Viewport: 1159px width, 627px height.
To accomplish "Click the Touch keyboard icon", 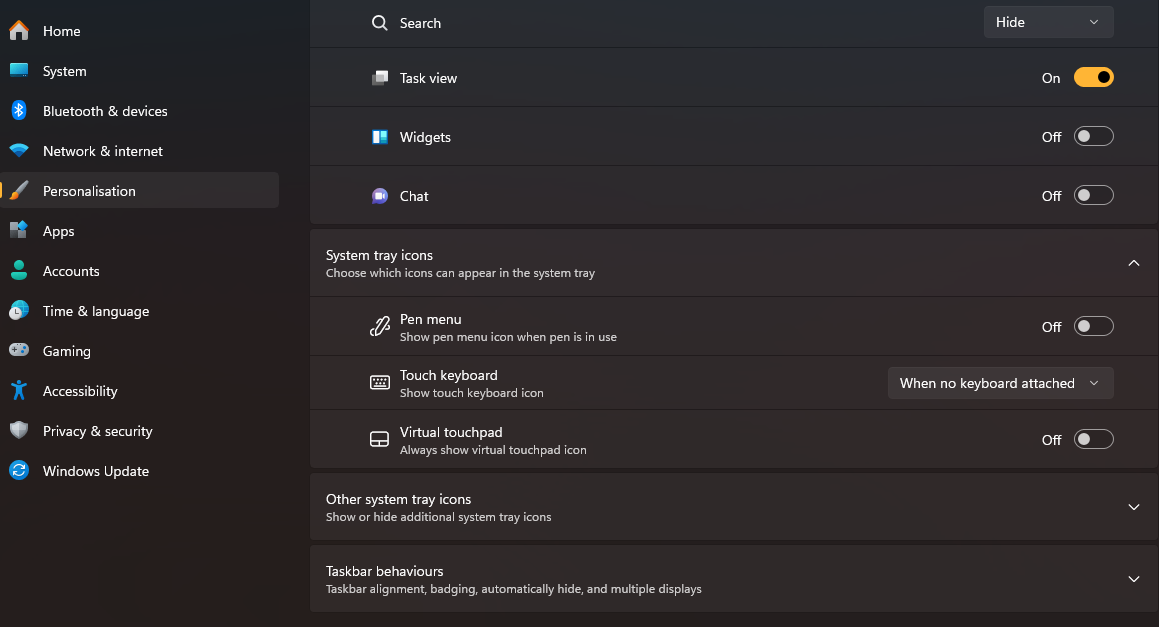I will pyautogui.click(x=379, y=382).
